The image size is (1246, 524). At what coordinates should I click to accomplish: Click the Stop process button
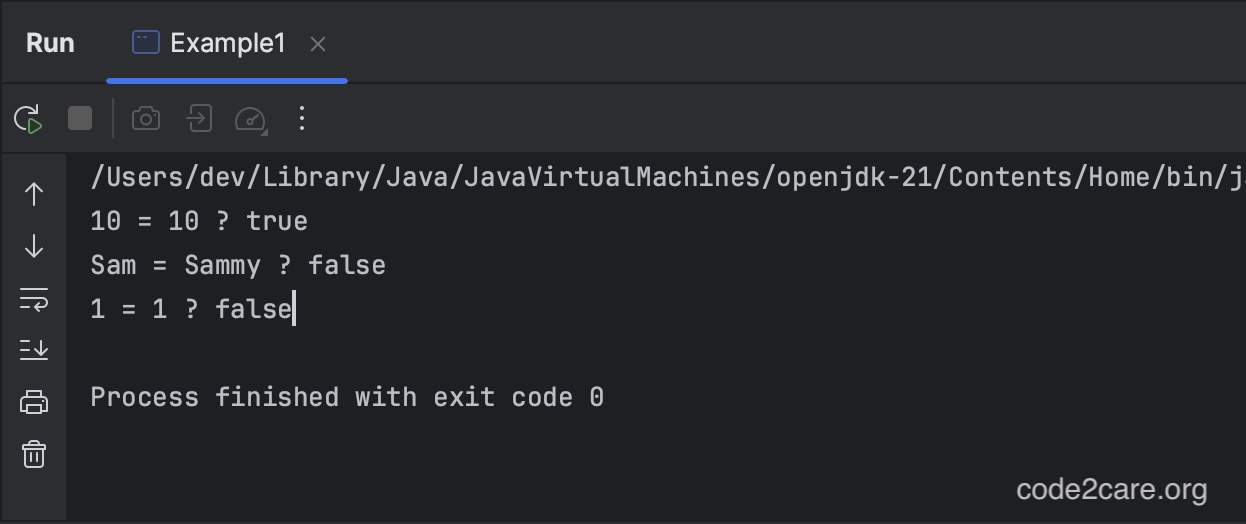coord(80,119)
